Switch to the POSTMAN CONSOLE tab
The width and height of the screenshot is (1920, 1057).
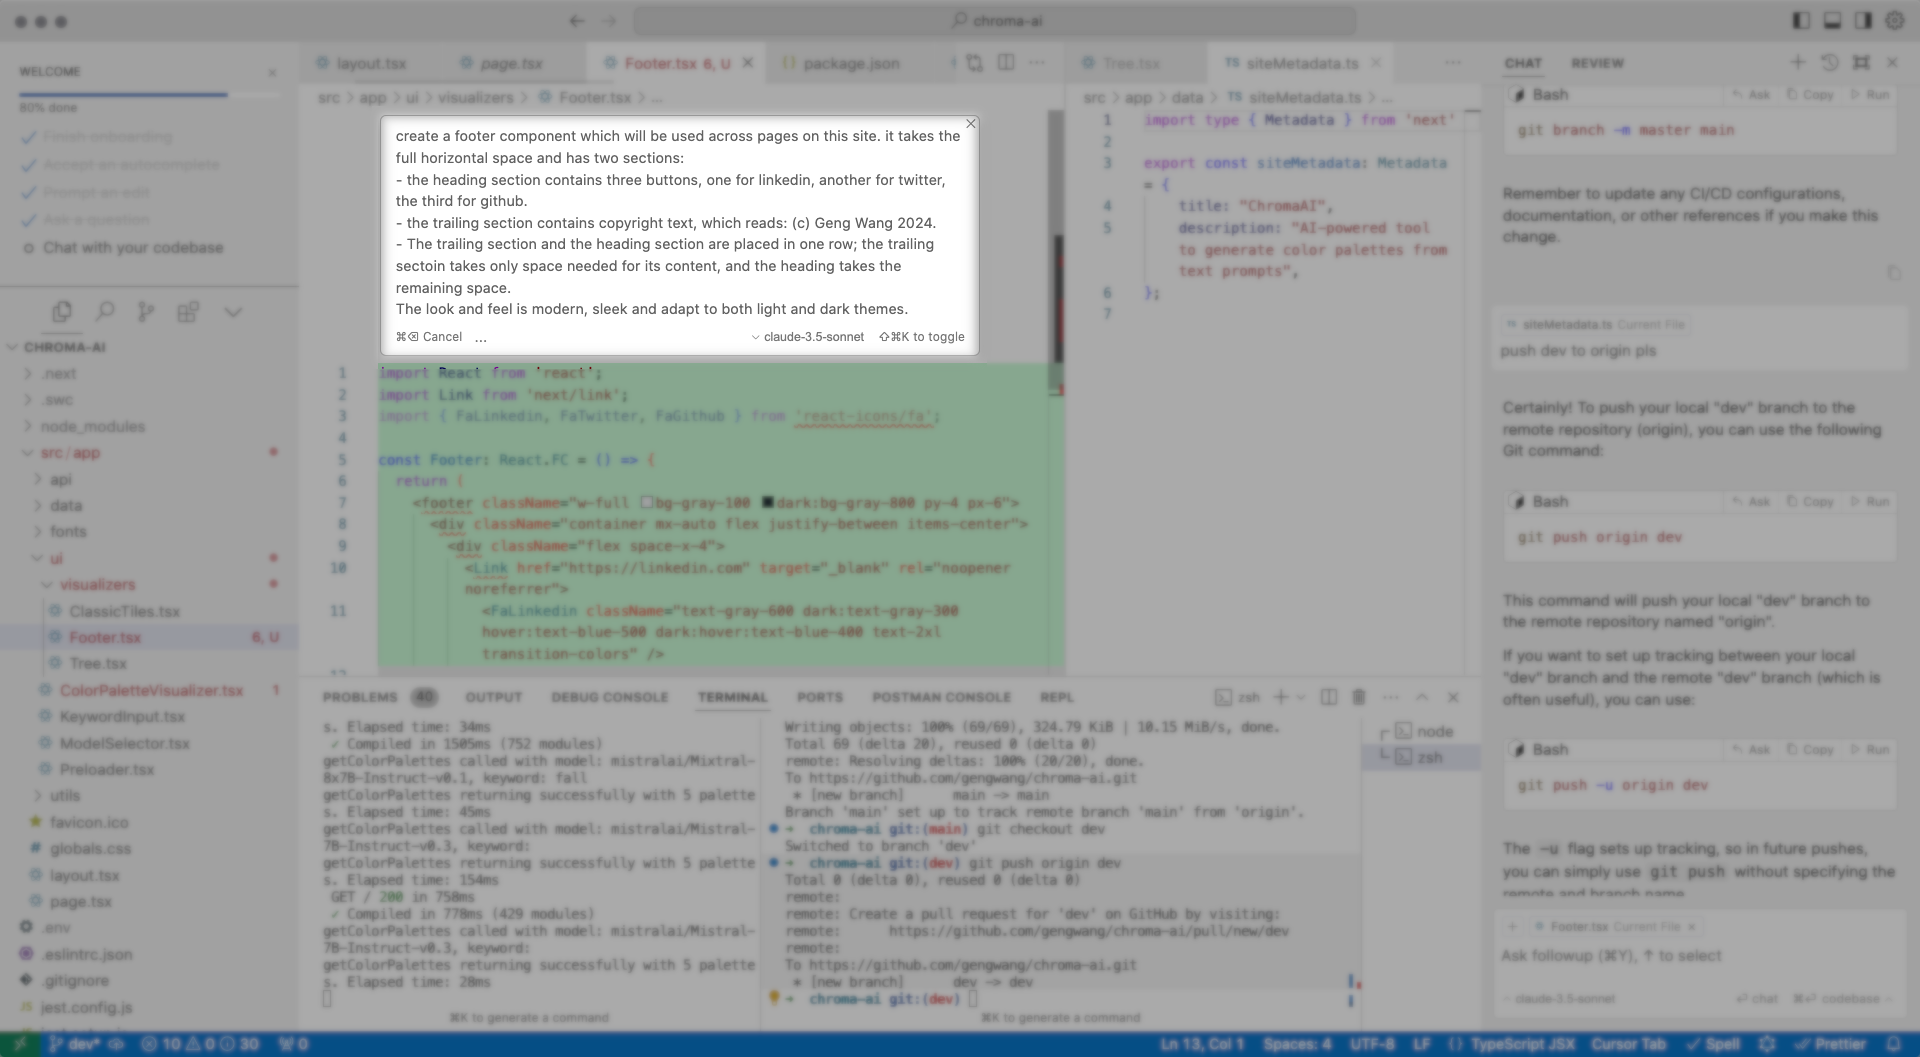pos(941,697)
